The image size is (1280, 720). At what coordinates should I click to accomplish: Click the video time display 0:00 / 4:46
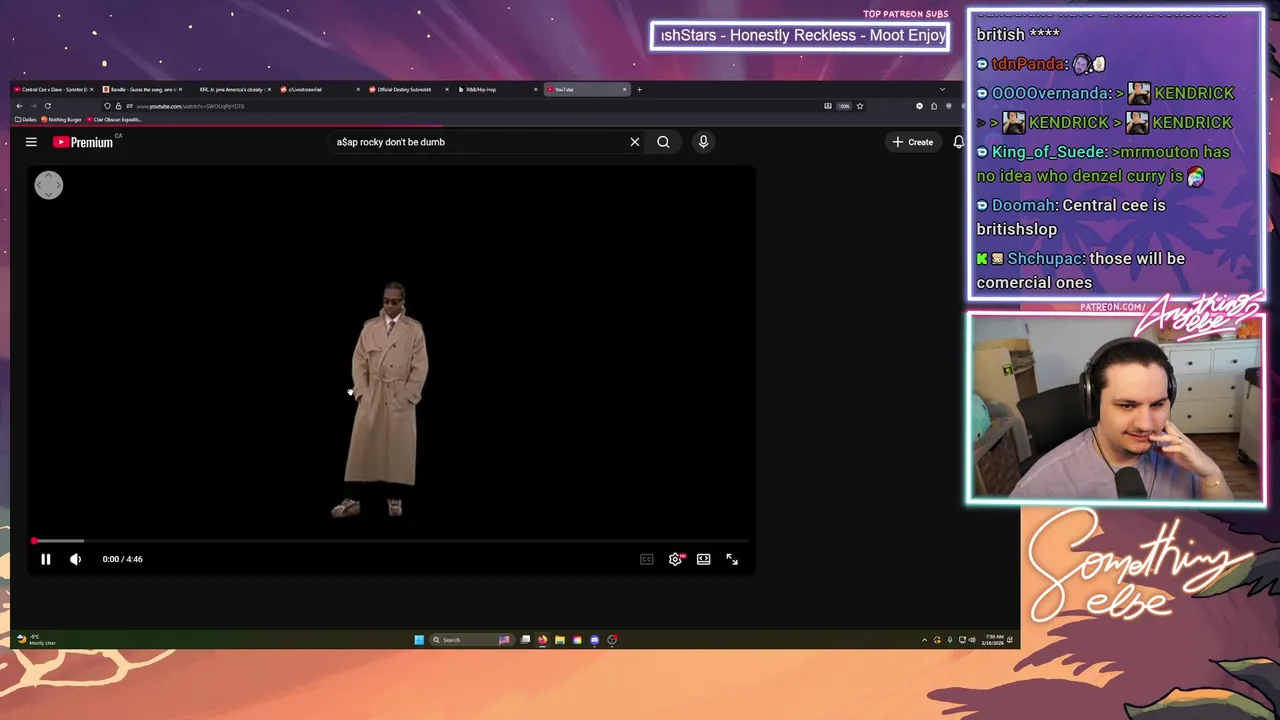pos(122,559)
